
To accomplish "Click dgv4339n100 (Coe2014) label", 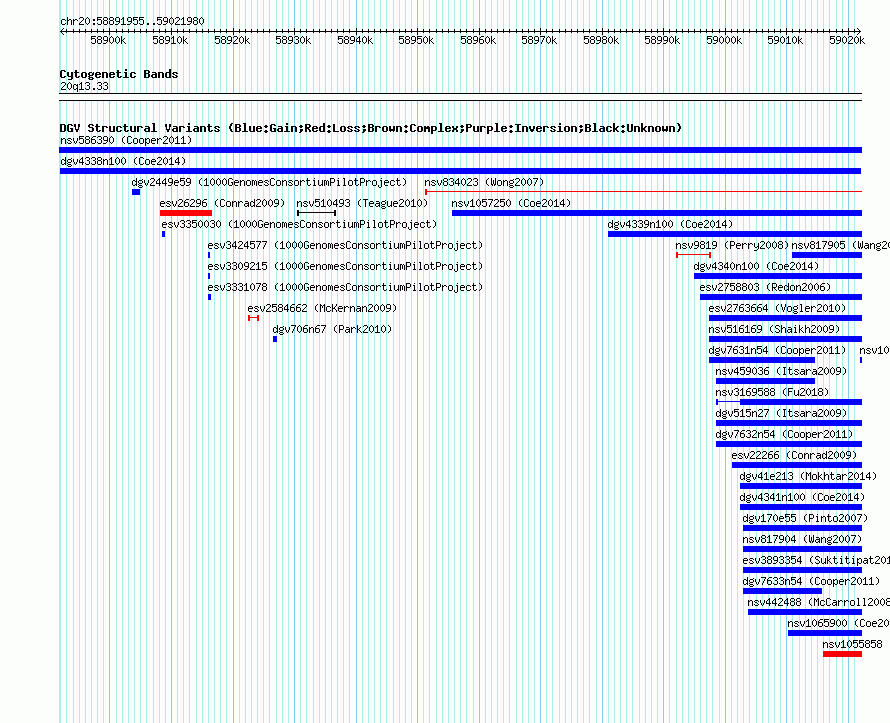I will [670, 224].
